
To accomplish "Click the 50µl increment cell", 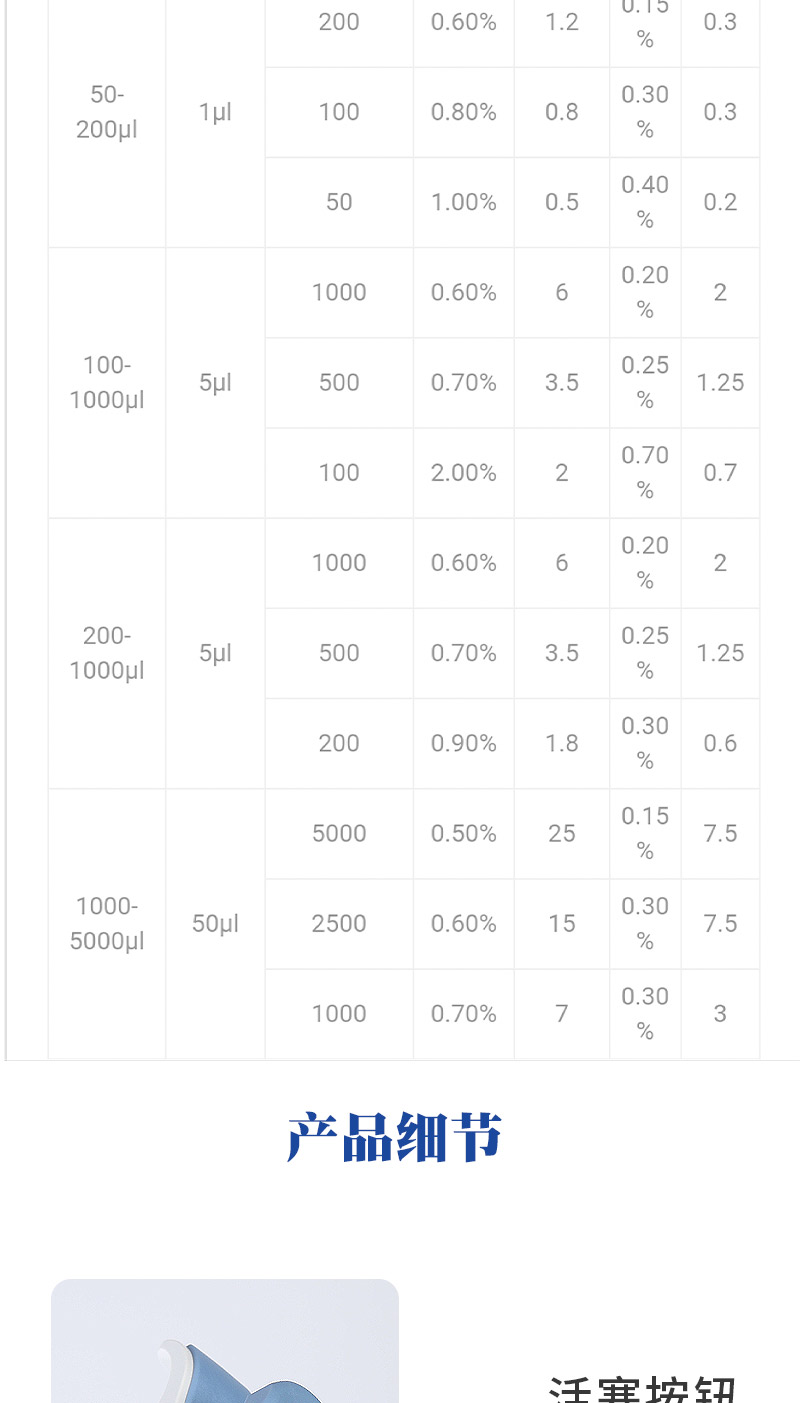I will [x=215, y=924].
